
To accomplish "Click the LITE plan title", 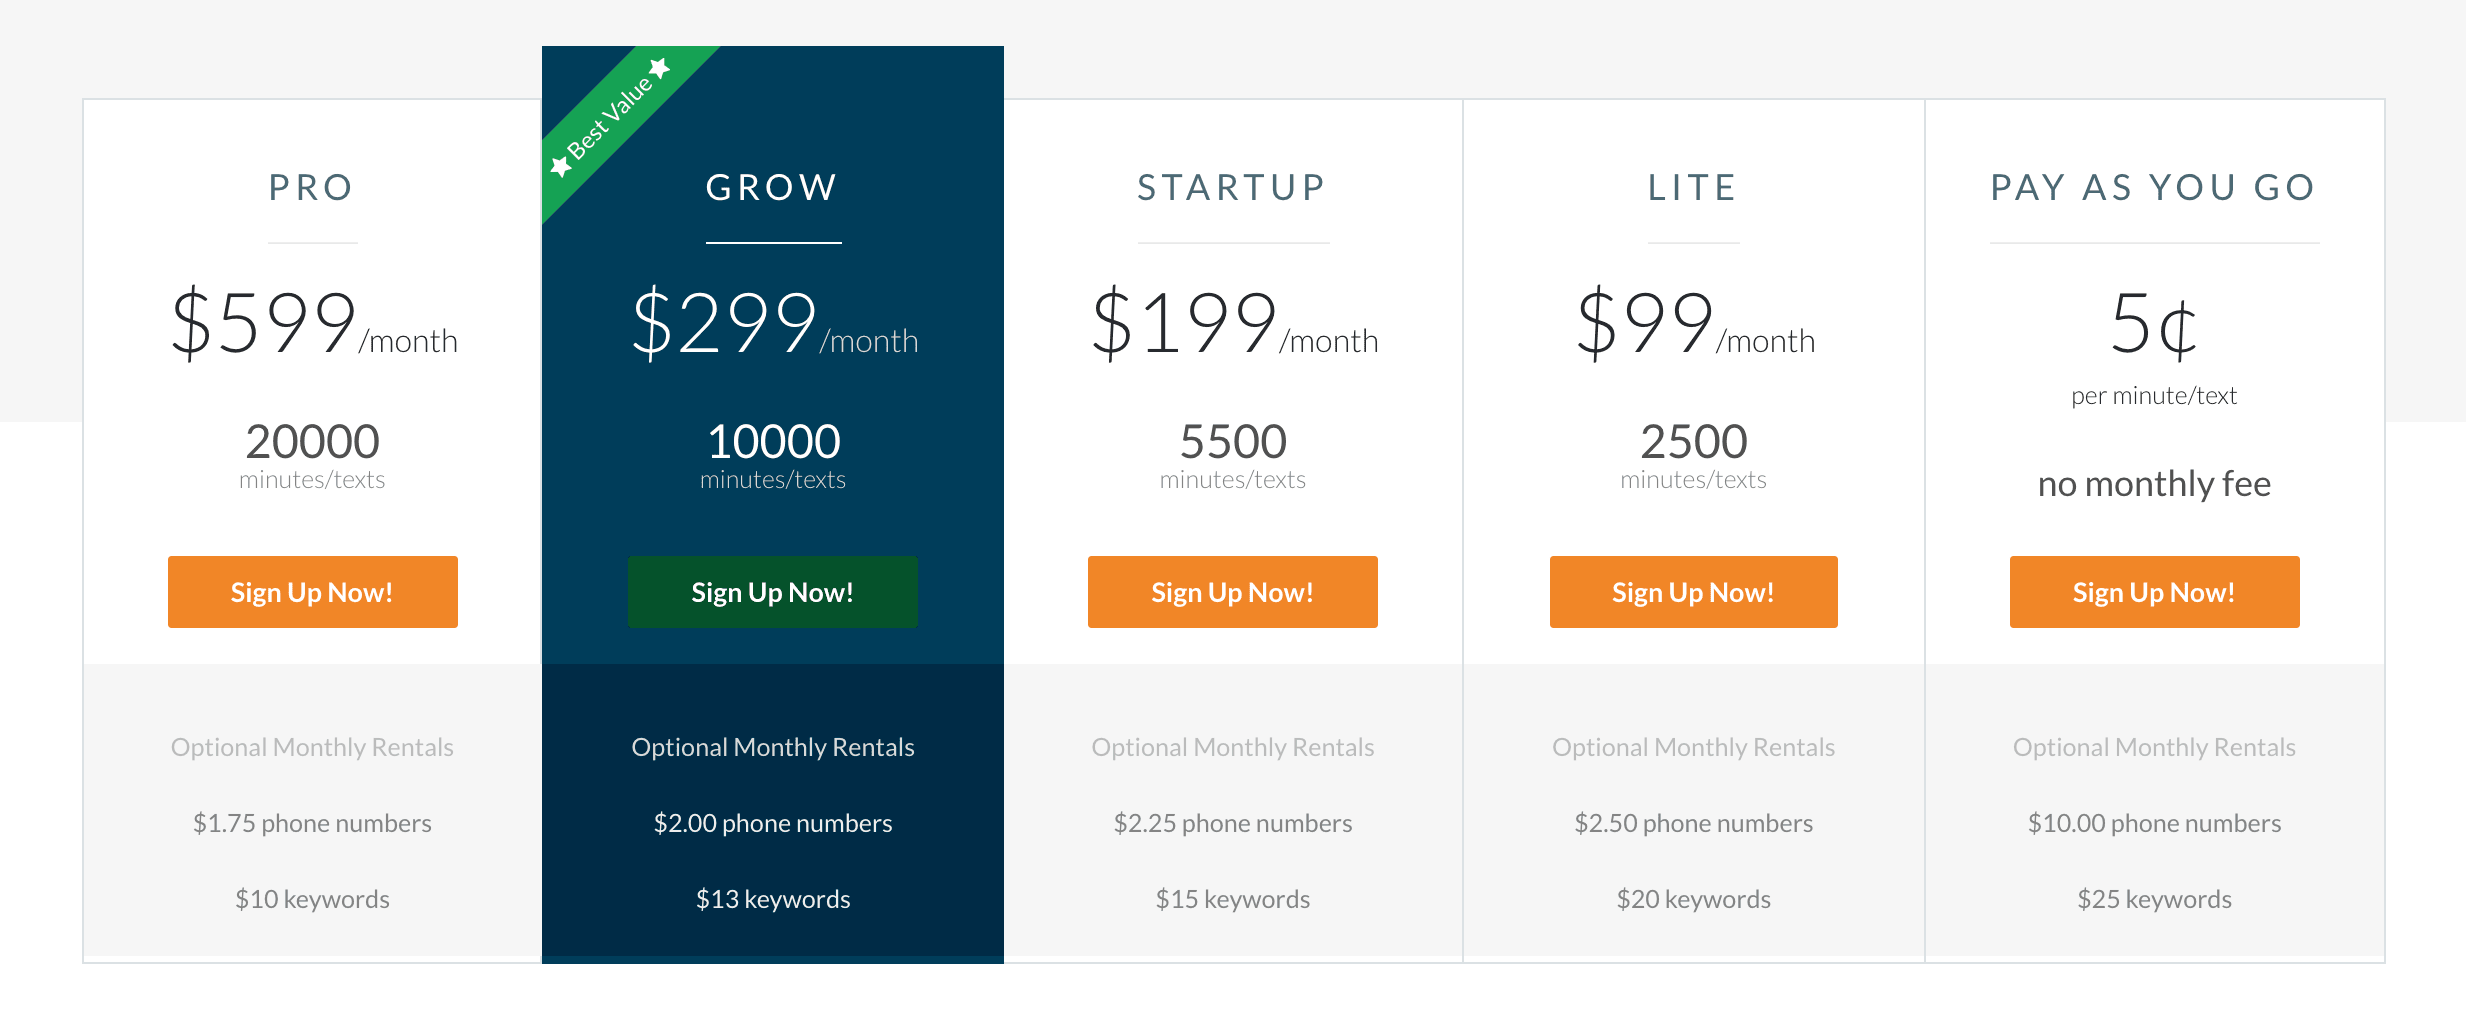I will point(1693,188).
